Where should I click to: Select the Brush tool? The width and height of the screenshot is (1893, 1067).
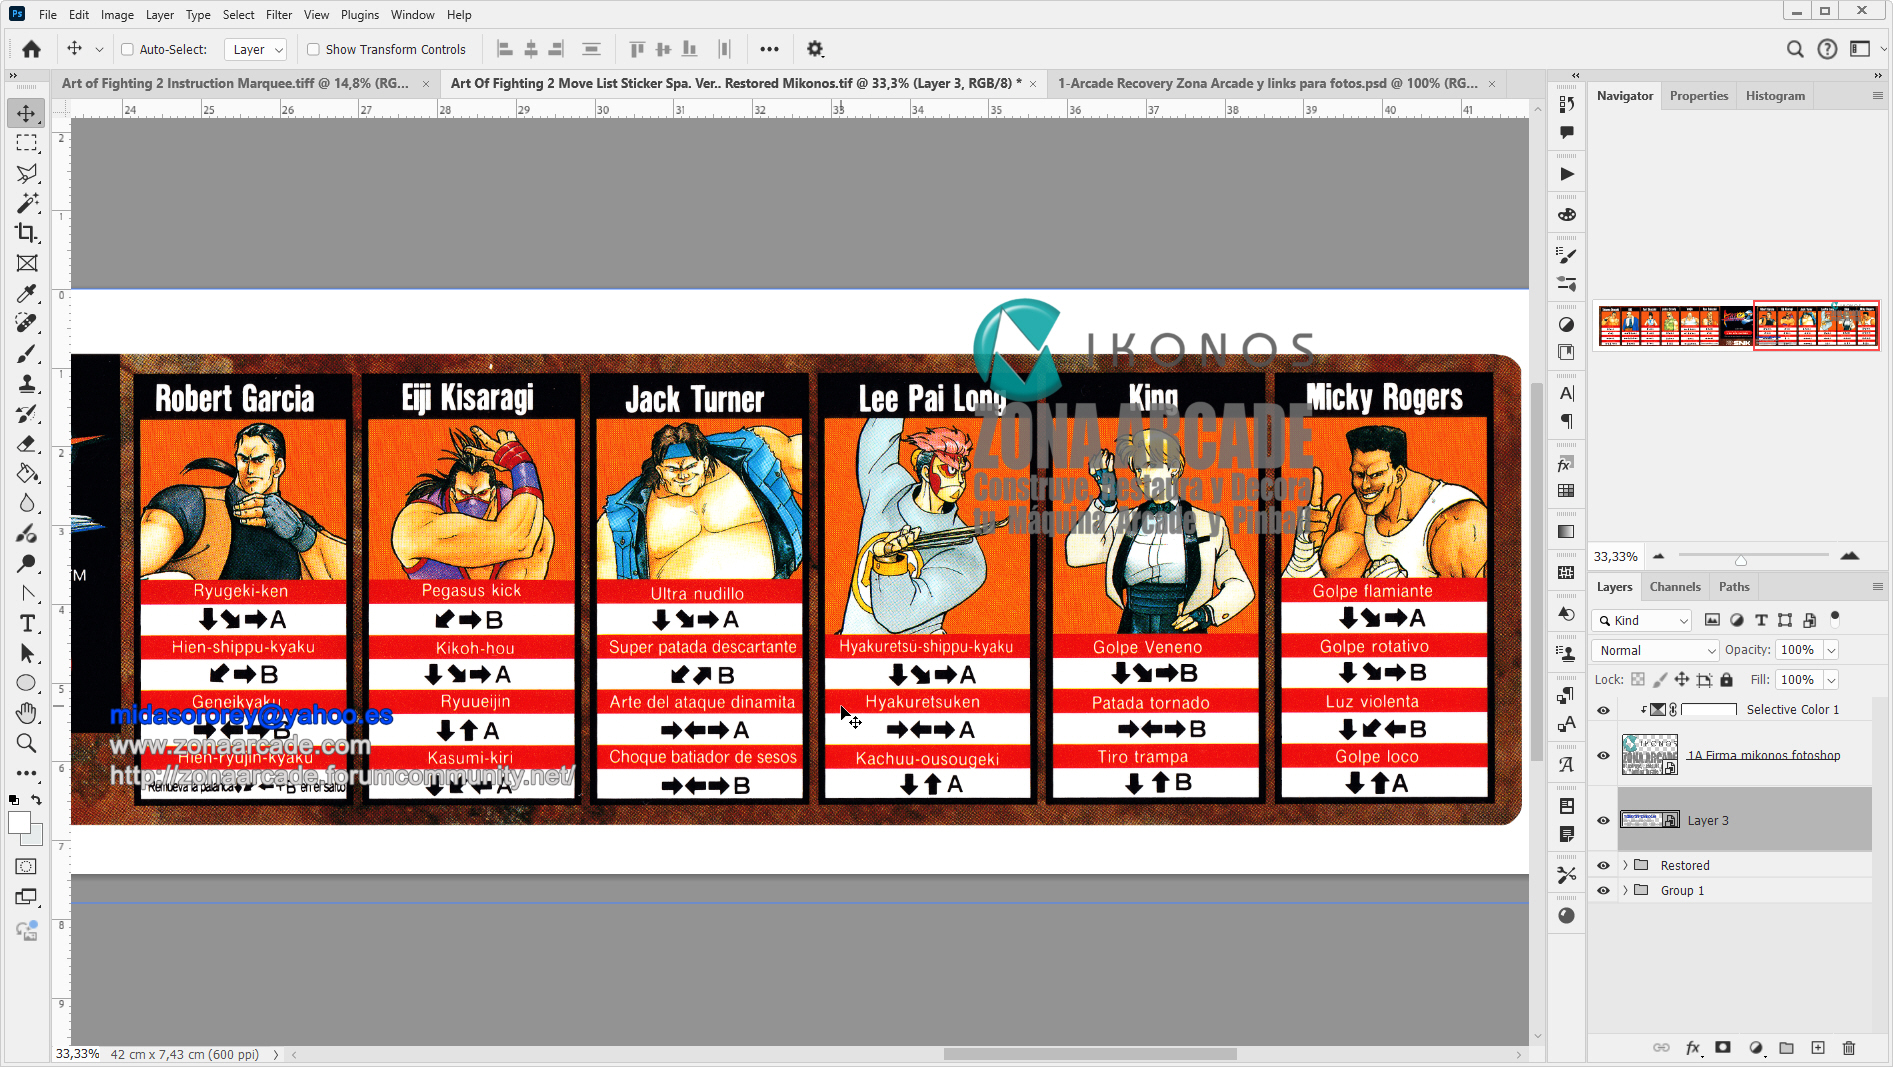pos(27,353)
